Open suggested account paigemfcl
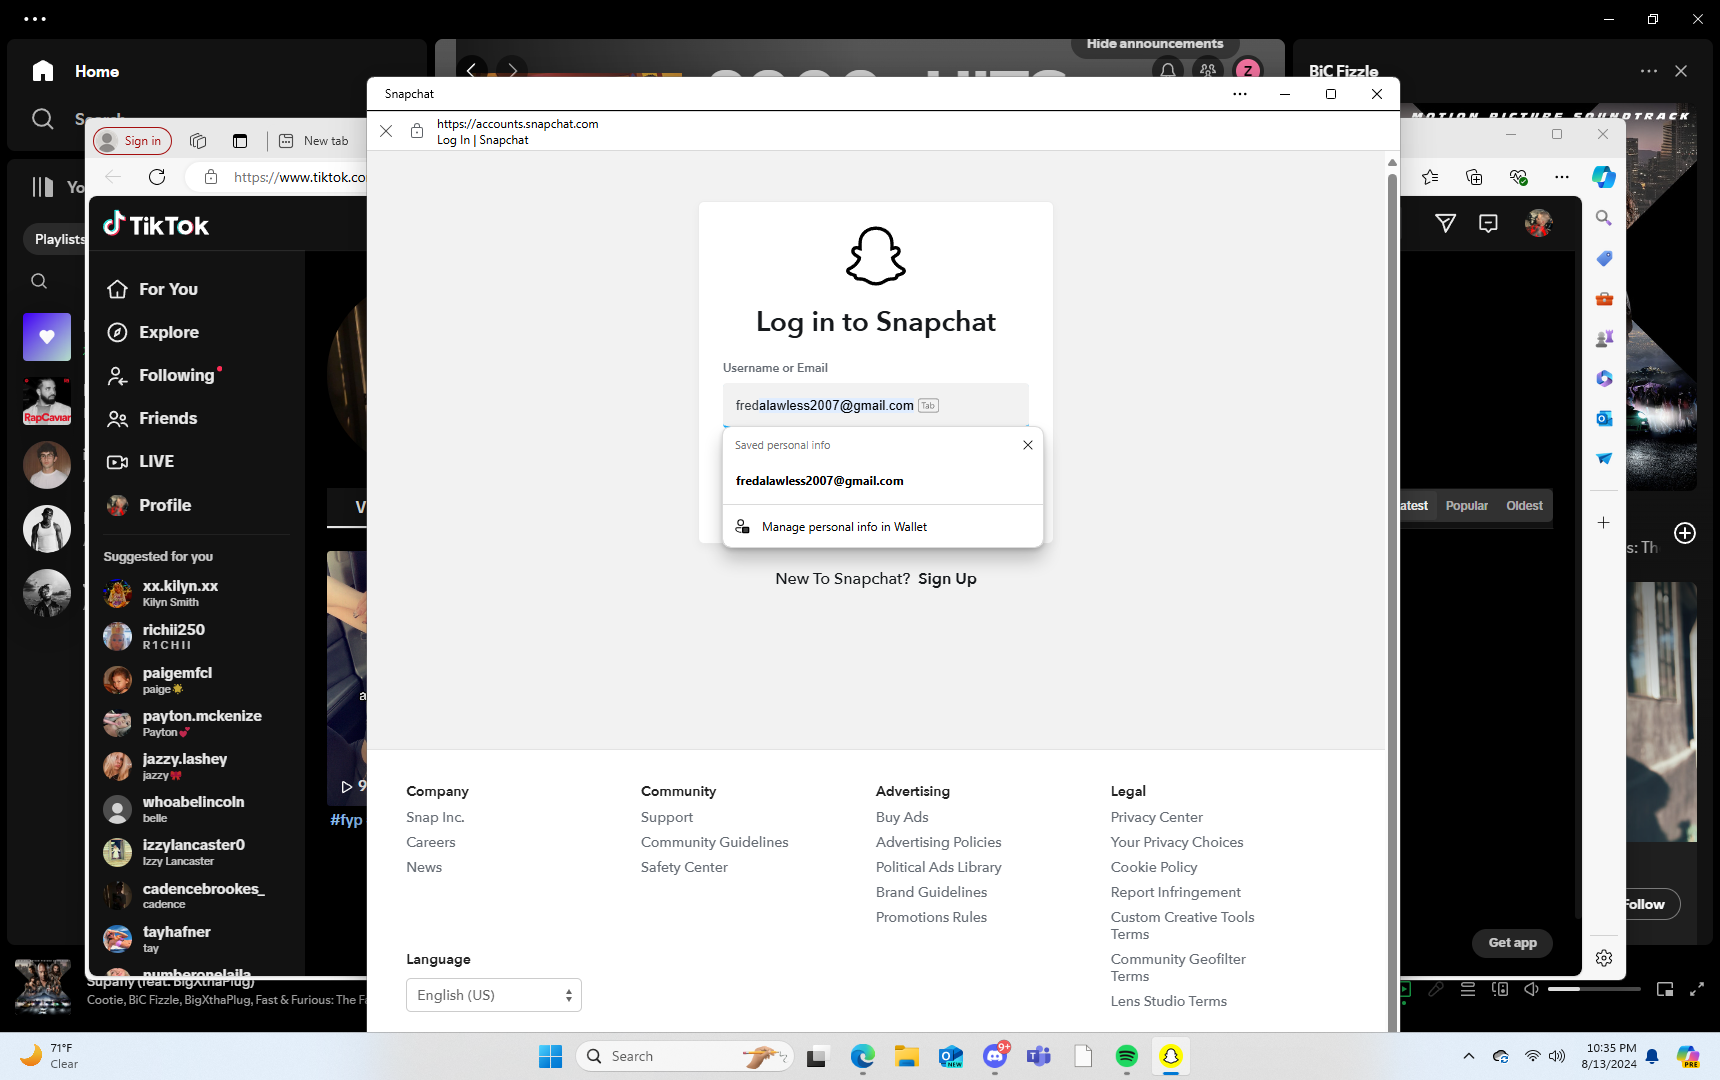The image size is (1720, 1080). click(158, 680)
